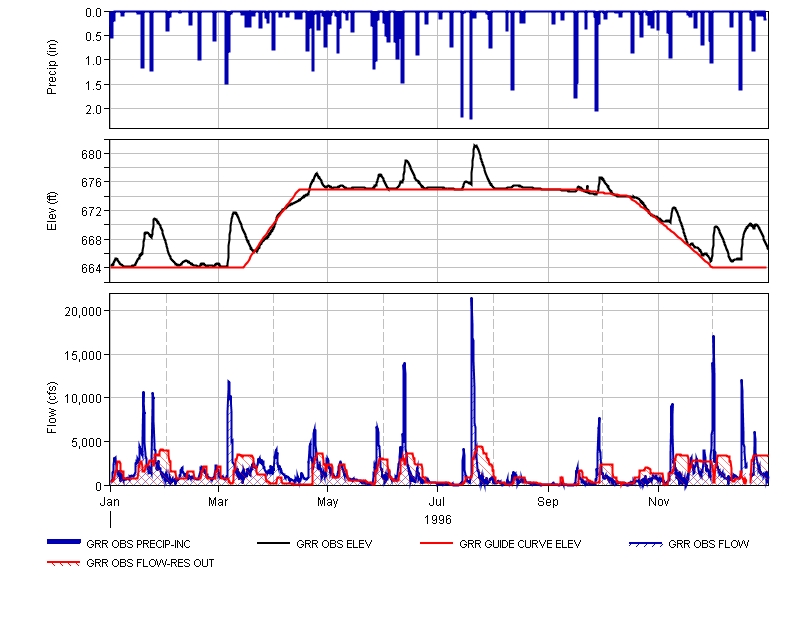Select the GRR OBS FLOW-RES OUT legend text

(x=150, y=563)
